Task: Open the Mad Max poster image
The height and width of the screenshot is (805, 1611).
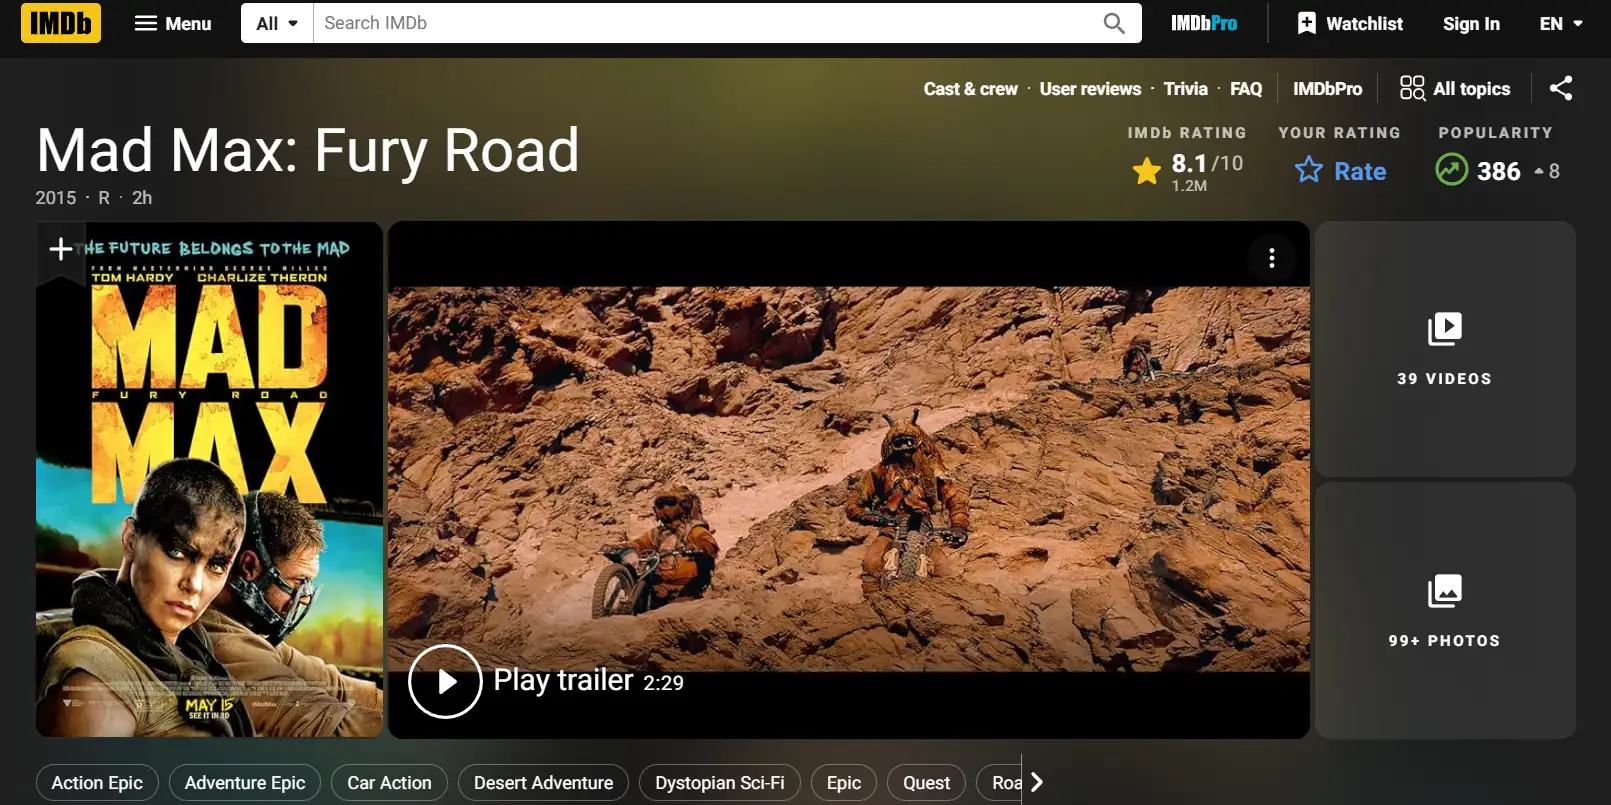Action: tap(210, 480)
